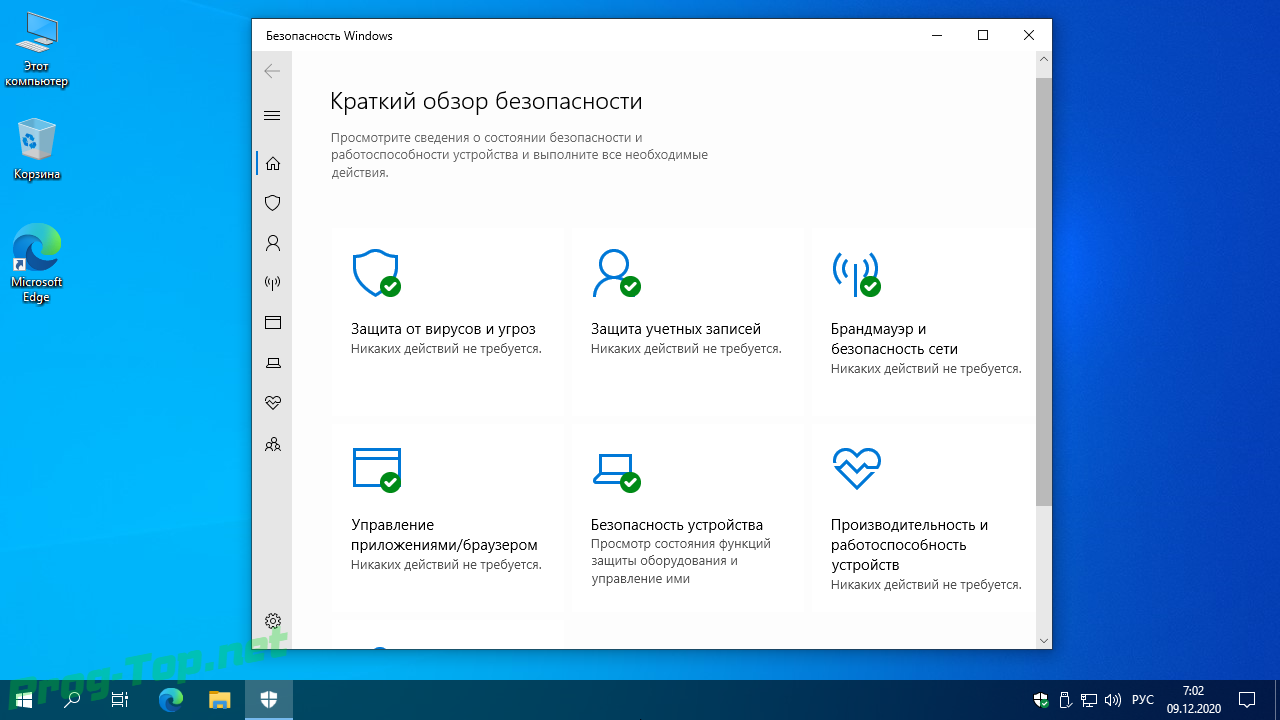Click the scrollbar down arrow

tap(1043, 640)
